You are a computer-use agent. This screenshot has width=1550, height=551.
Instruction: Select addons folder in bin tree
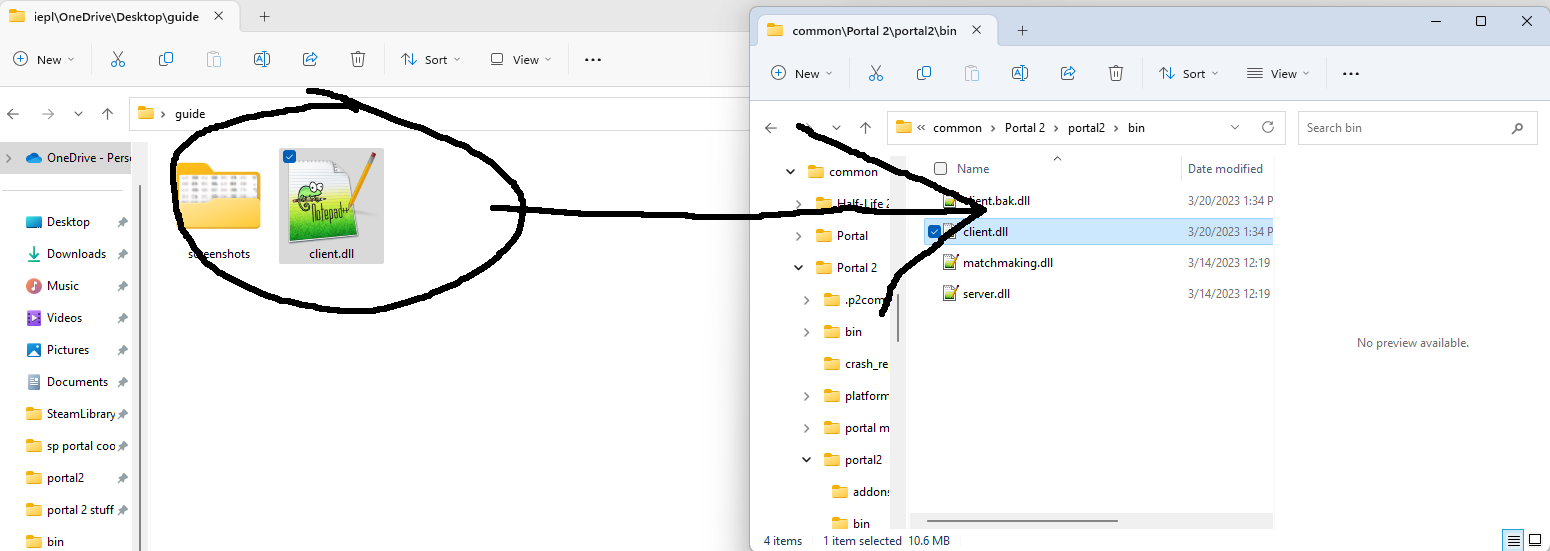[x=859, y=492]
